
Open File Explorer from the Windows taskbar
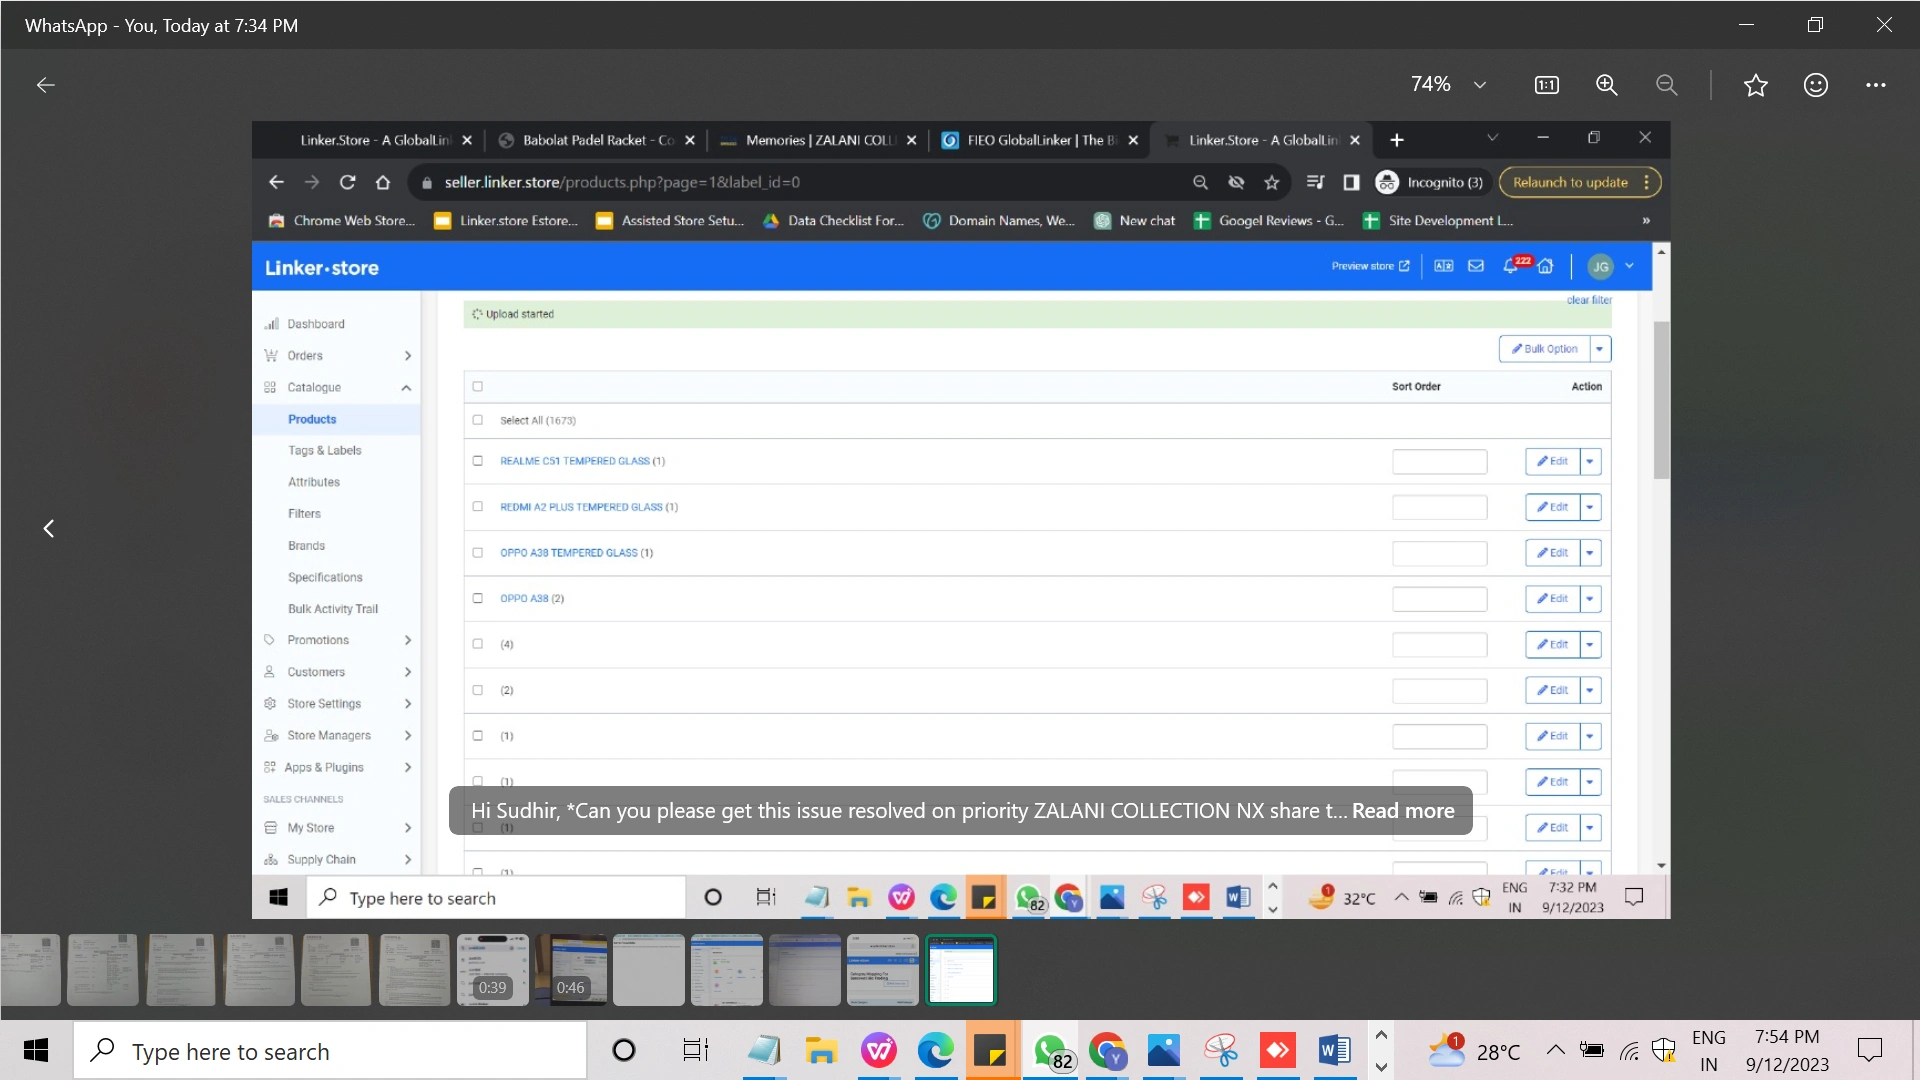(x=821, y=1051)
